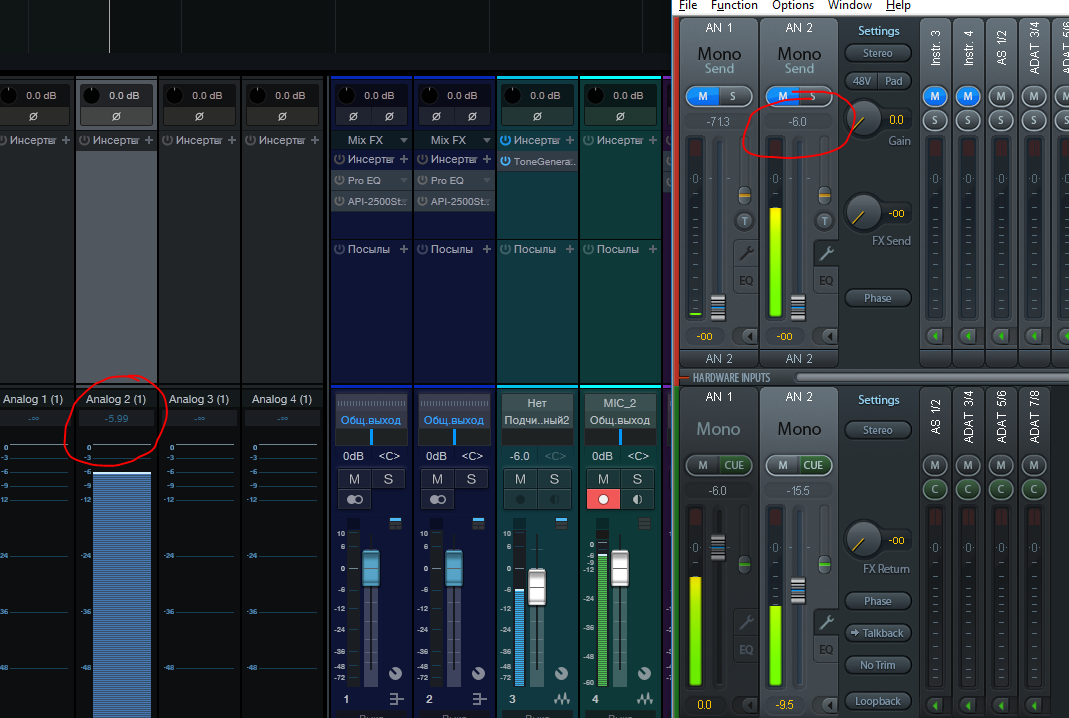Screen dimensions: 1069x718
Task: Open input selector MIC_2 on channel 4
Action: click(620, 403)
